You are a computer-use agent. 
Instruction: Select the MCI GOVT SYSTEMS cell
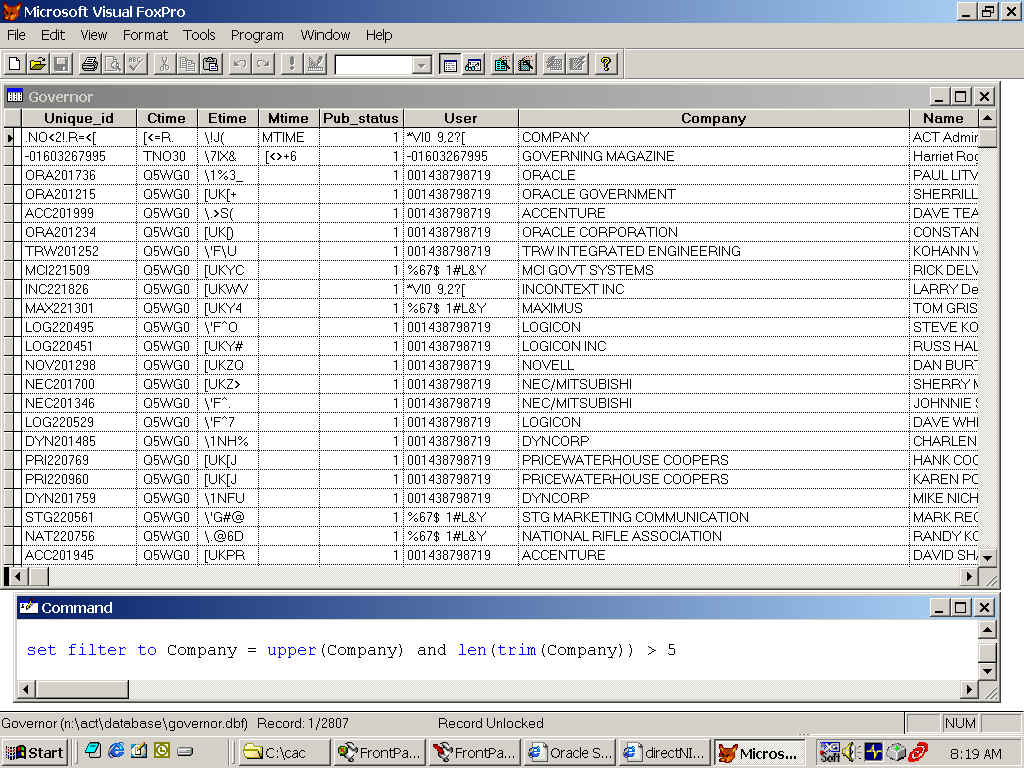pos(714,270)
